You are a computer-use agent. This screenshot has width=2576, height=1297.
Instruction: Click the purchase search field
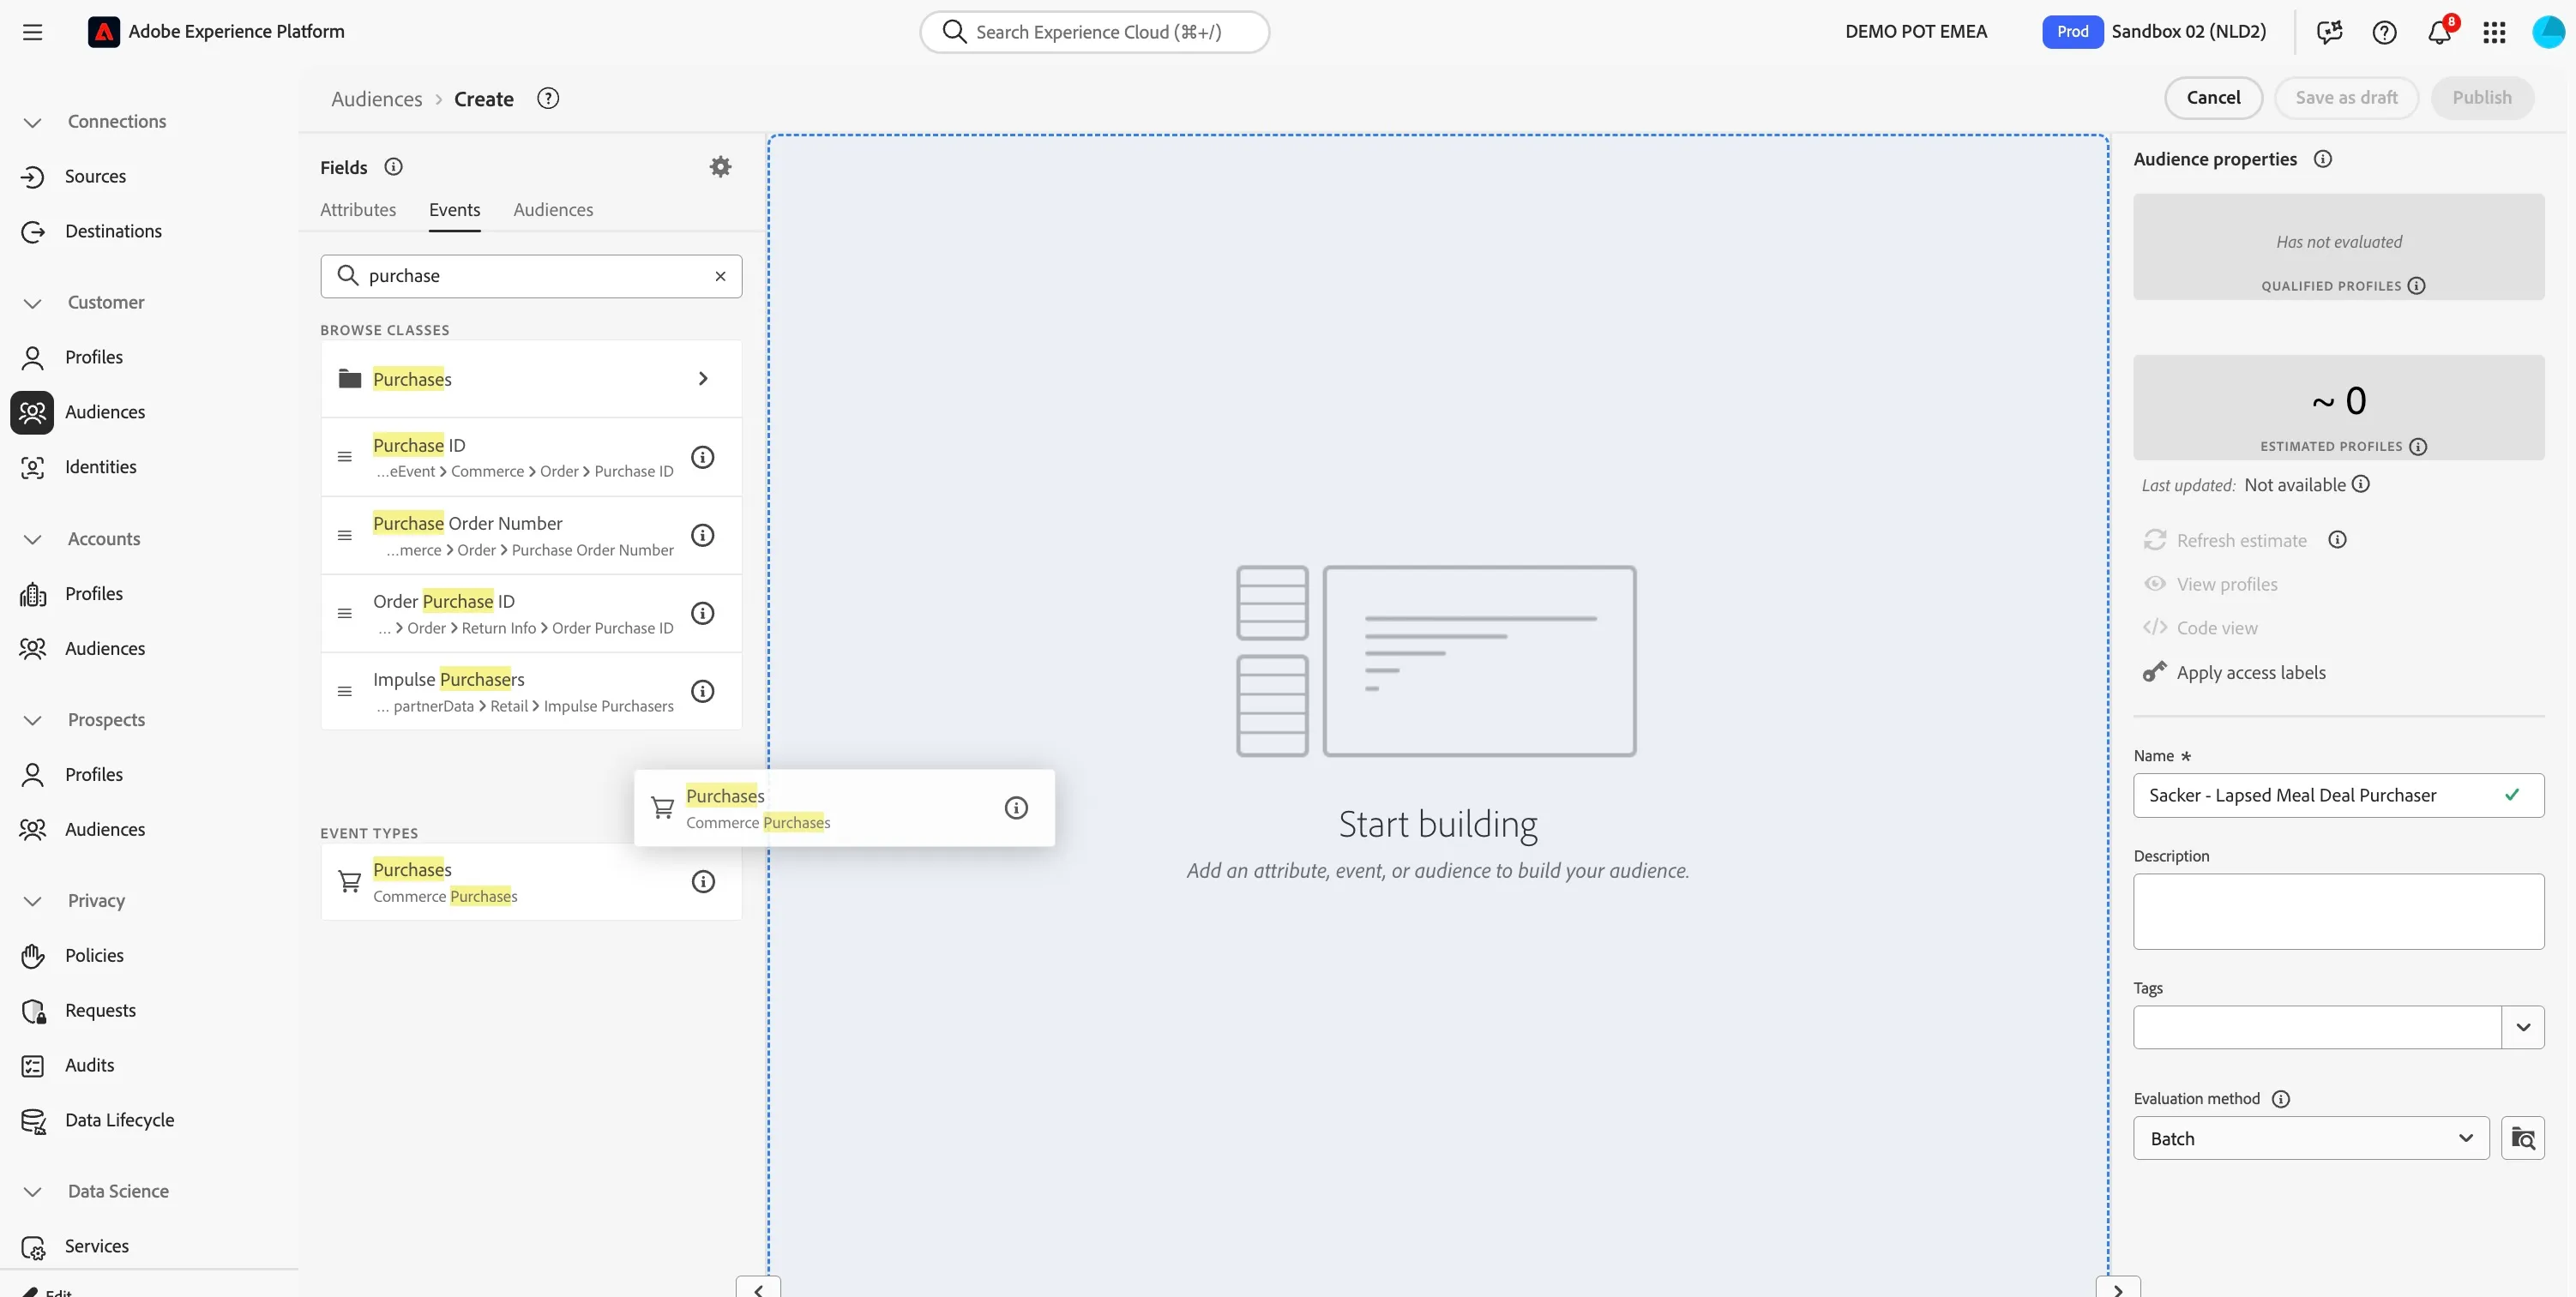[x=531, y=276]
